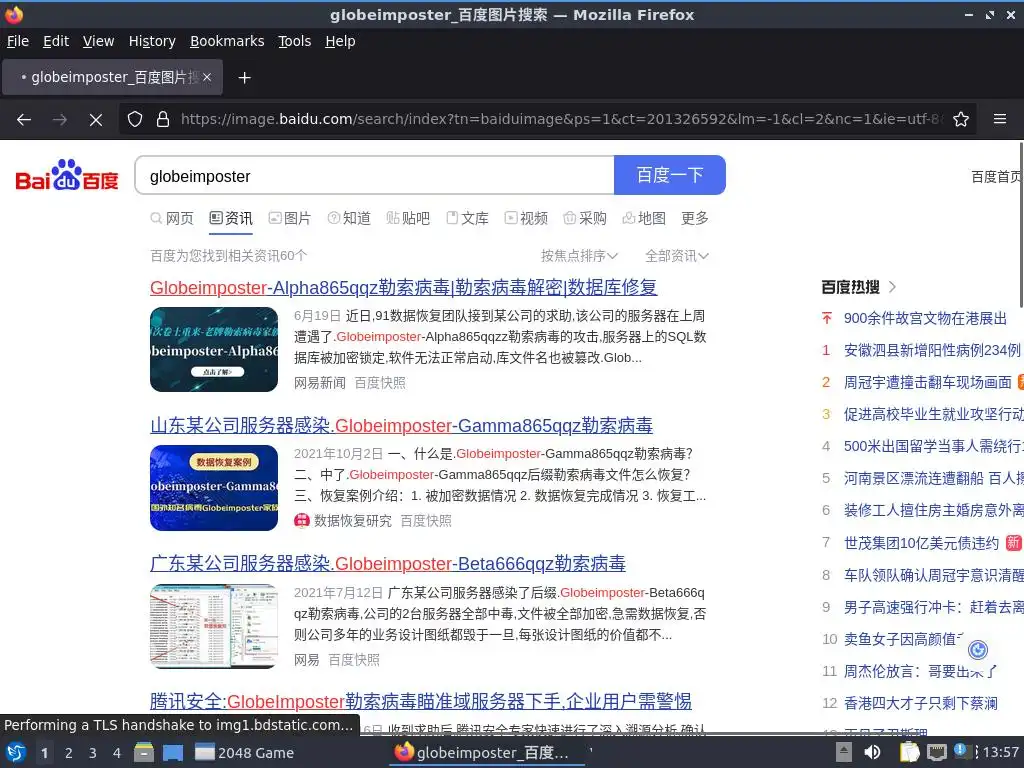Open Help menu
This screenshot has width=1024, height=768.
coord(340,41)
